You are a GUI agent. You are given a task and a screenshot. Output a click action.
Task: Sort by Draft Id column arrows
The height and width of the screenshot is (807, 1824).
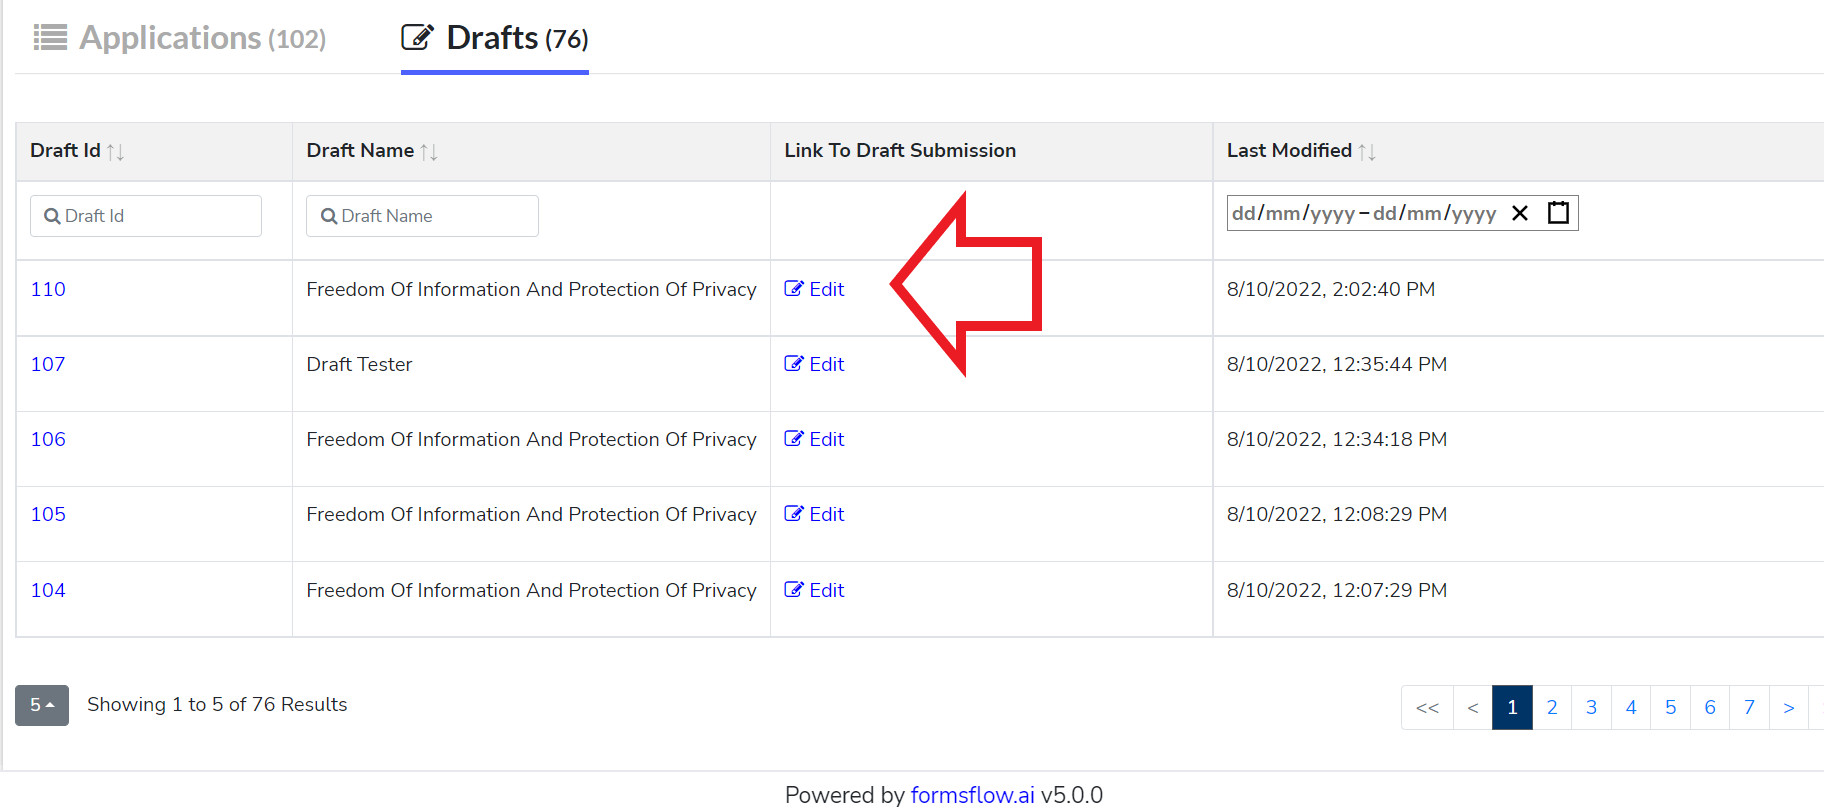coord(115,152)
